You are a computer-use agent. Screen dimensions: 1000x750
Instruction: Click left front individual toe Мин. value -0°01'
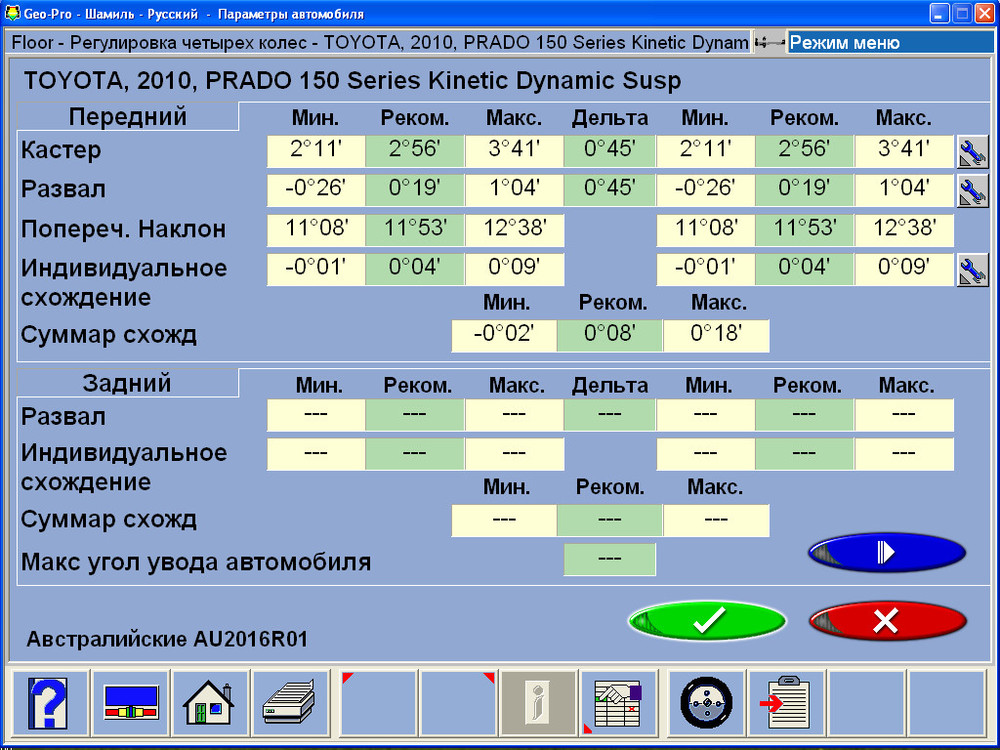[x=316, y=269]
